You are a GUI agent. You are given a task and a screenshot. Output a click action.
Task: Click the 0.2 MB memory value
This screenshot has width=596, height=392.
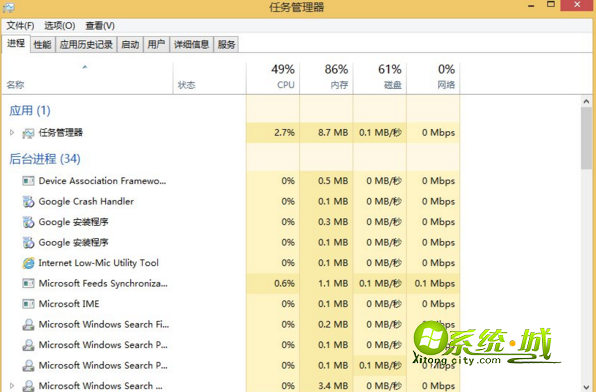[x=333, y=325]
